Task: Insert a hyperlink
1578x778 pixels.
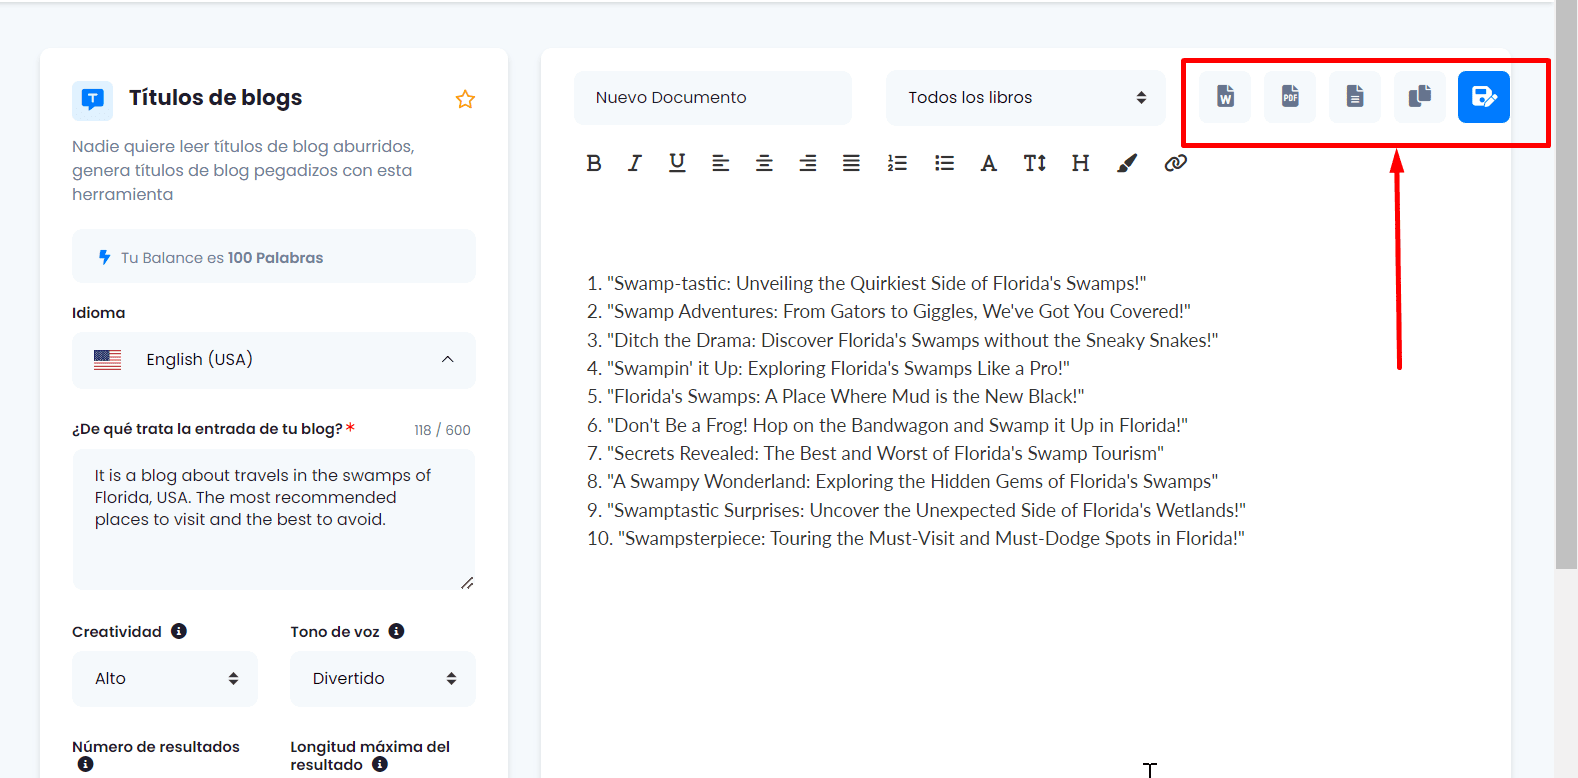Action: (x=1176, y=163)
